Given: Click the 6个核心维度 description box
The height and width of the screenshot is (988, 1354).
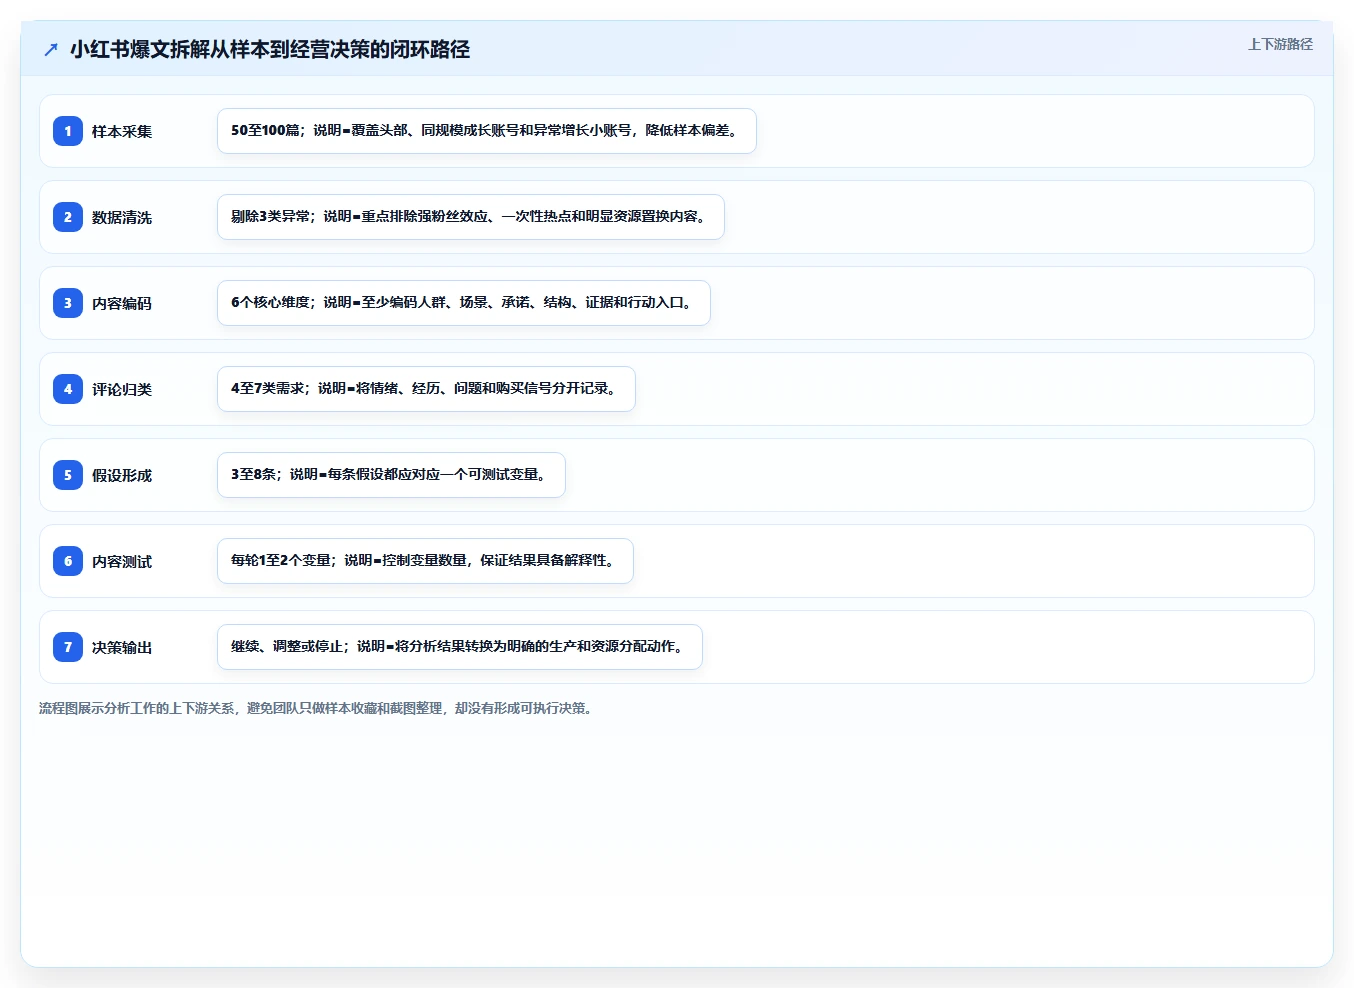Looking at the screenshot, I should tap(464, 303).
